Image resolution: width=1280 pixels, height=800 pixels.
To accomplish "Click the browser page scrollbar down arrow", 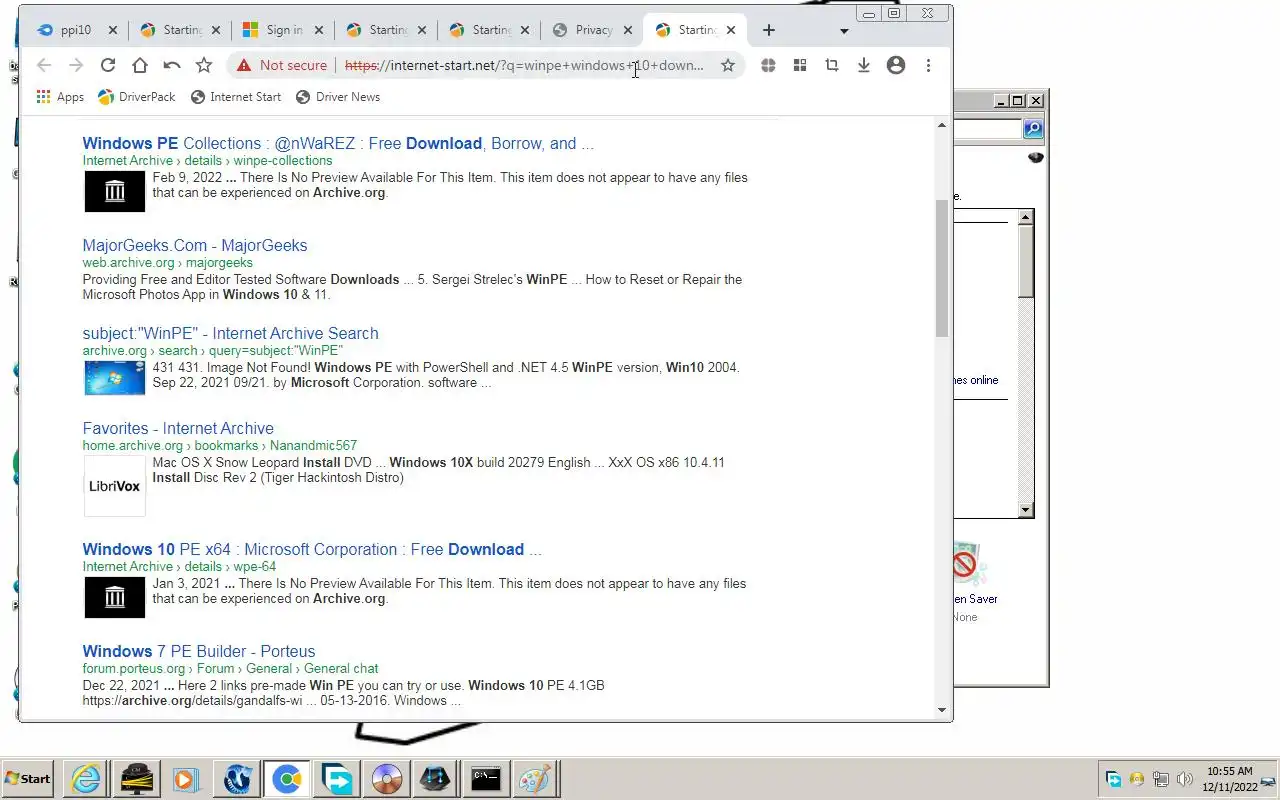I will coord(941,710).
